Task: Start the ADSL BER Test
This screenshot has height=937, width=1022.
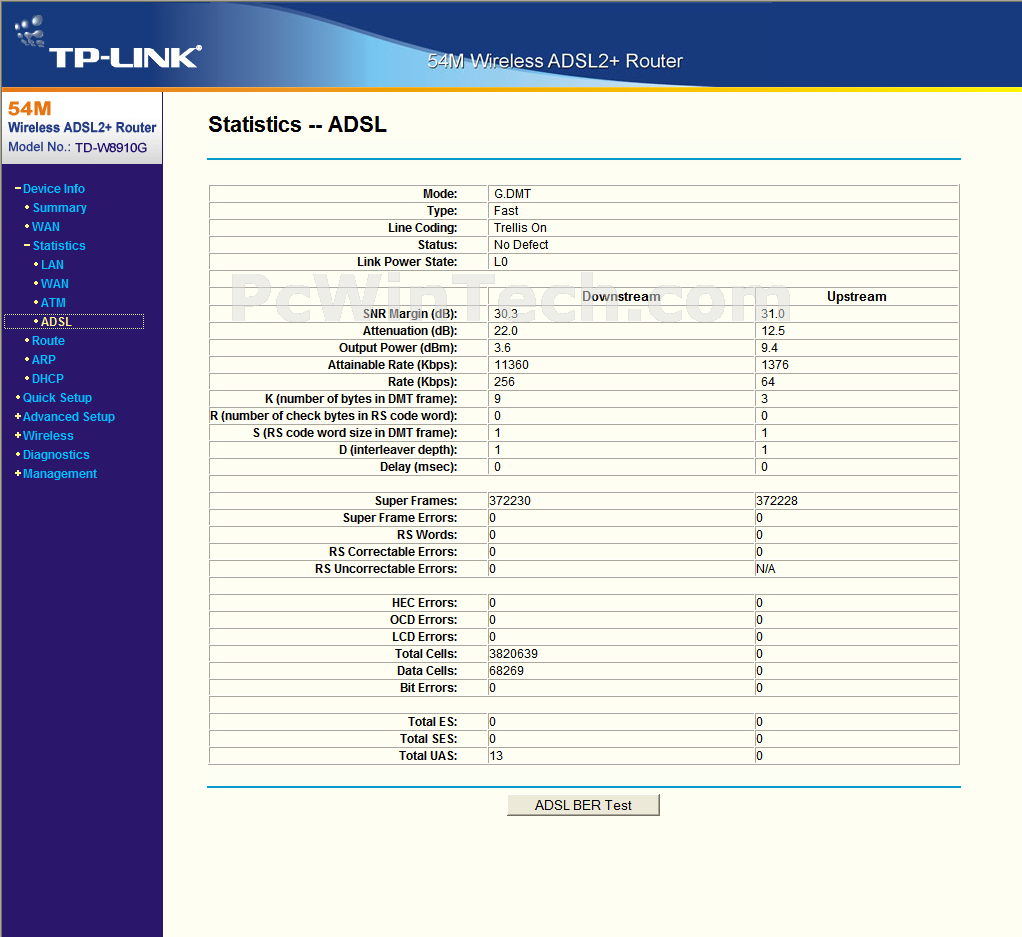Action: (x=583, y=805)
